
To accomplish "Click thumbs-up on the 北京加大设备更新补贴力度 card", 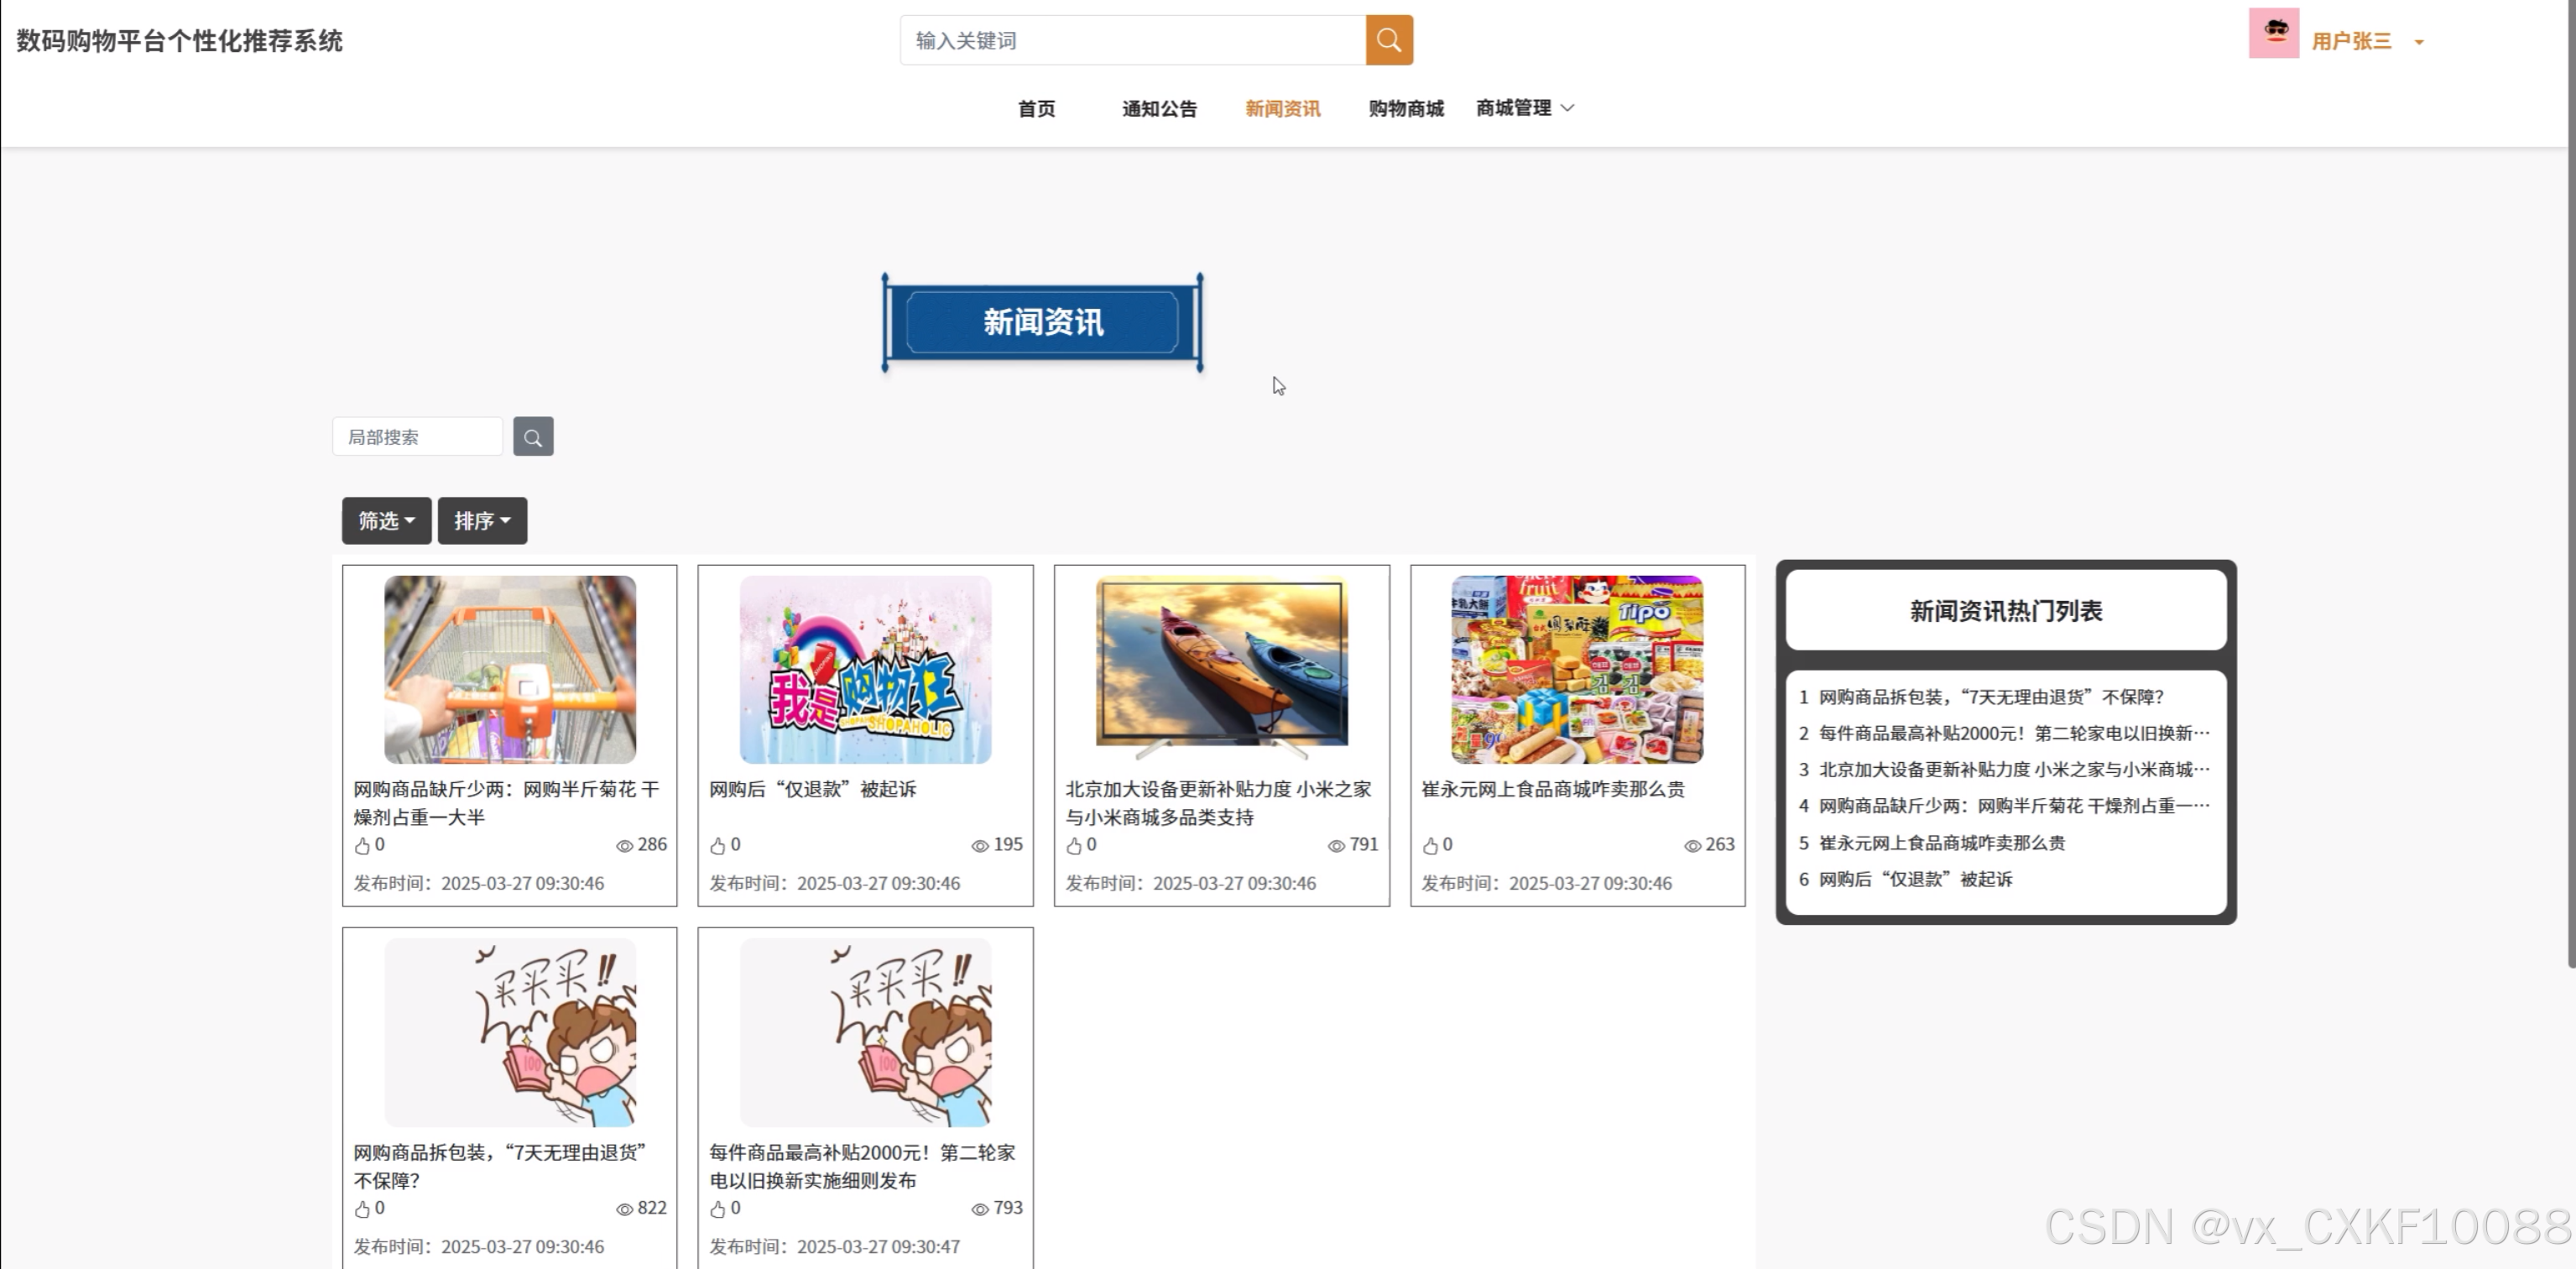I will [1073, 846].
